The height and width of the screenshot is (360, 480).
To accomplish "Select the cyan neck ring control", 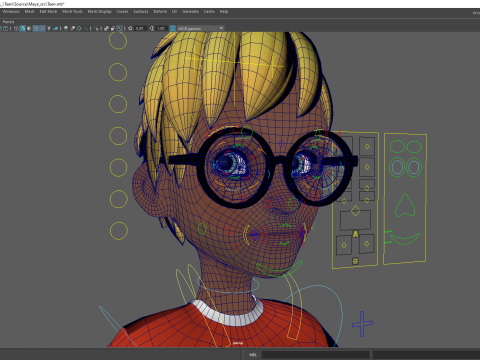I will click(x=228, y=285).
